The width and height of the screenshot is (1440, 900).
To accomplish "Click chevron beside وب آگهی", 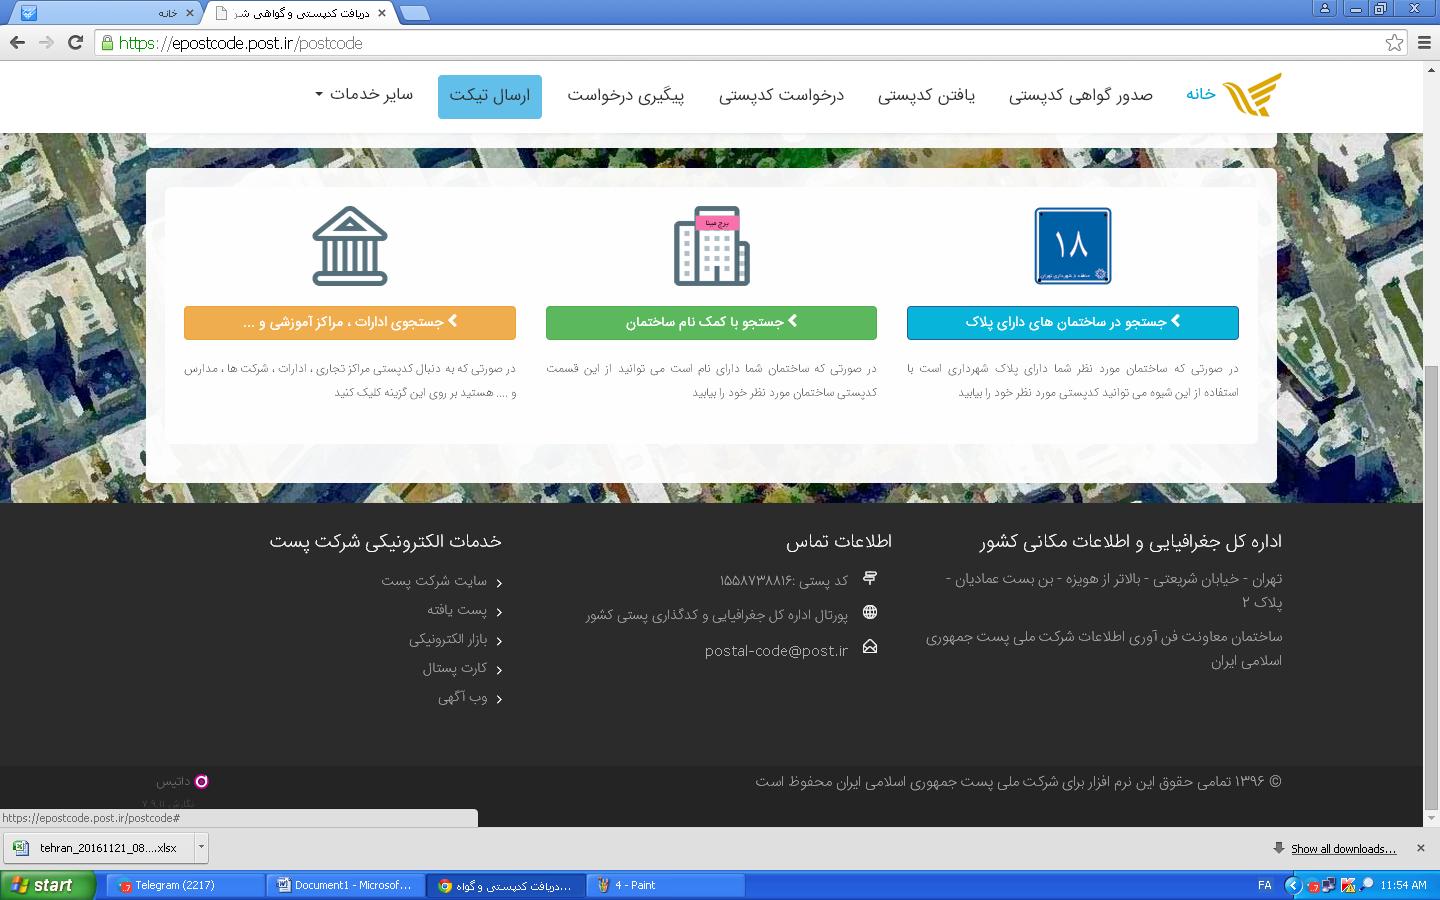I will tap(499, 698).
